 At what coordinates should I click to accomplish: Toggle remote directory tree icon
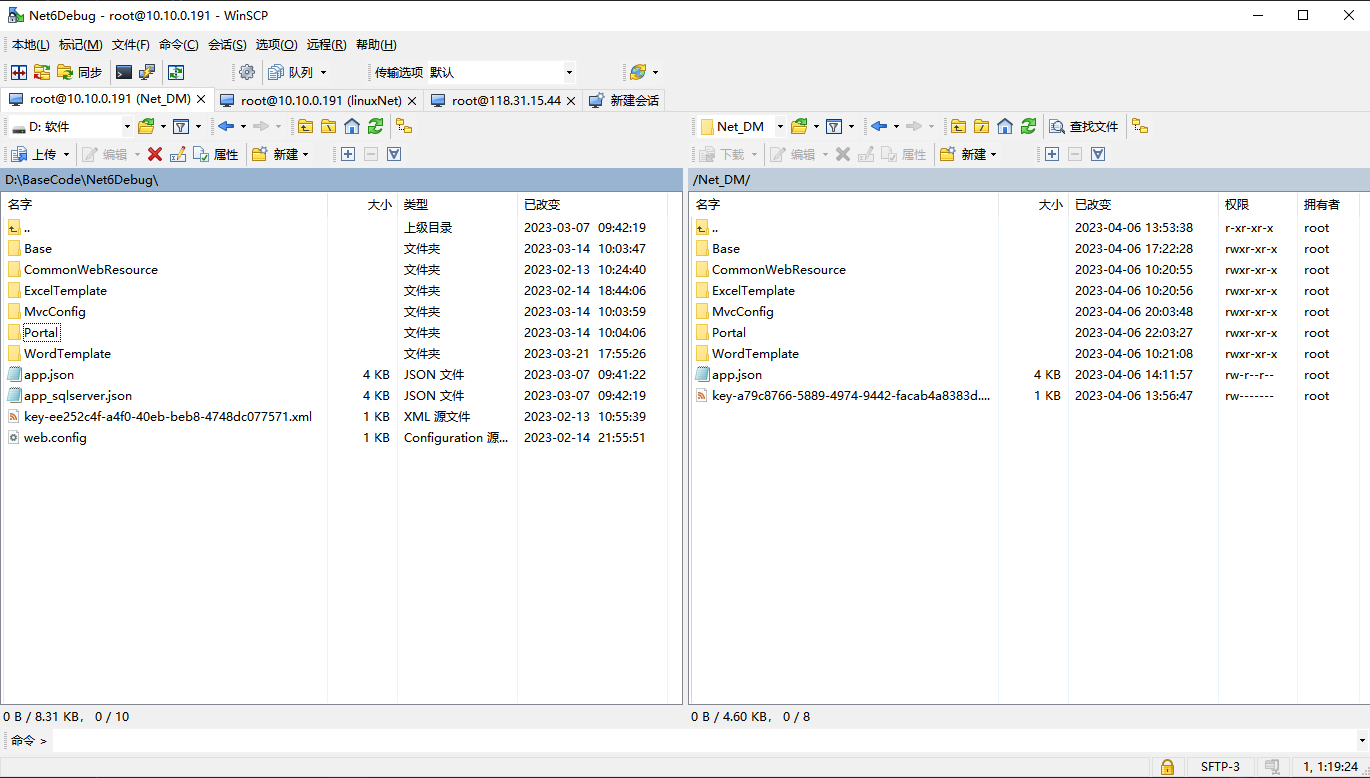coord(1140,126)
